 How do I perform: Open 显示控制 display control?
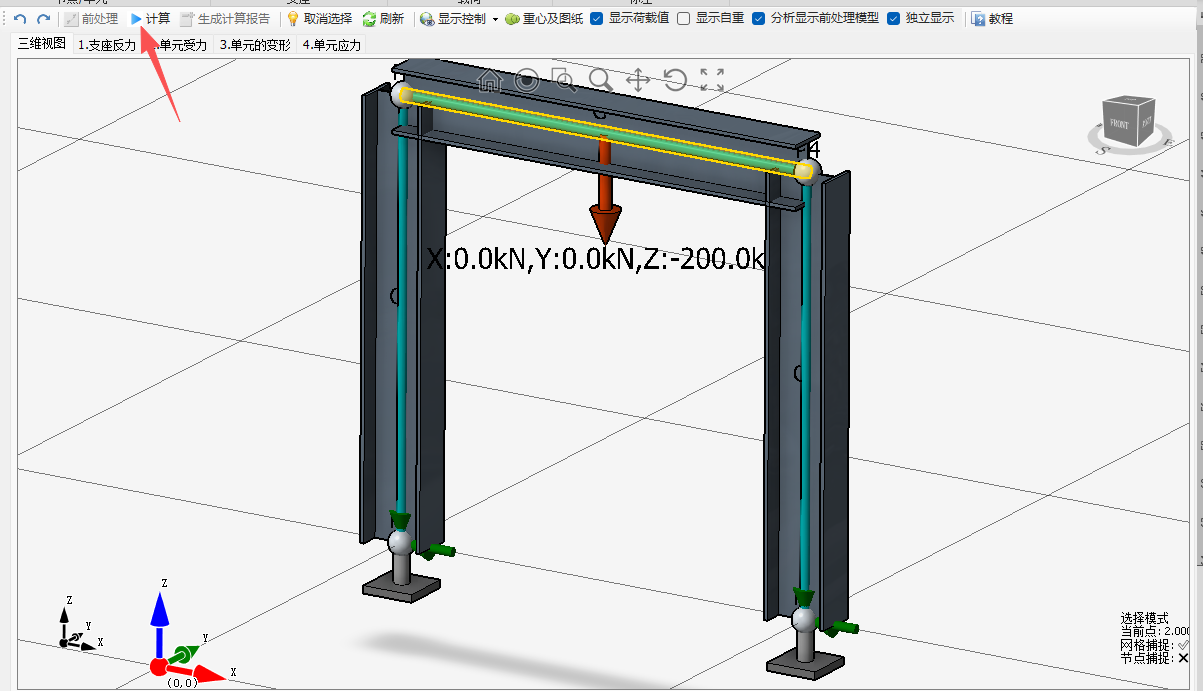[x=453, y=19]
